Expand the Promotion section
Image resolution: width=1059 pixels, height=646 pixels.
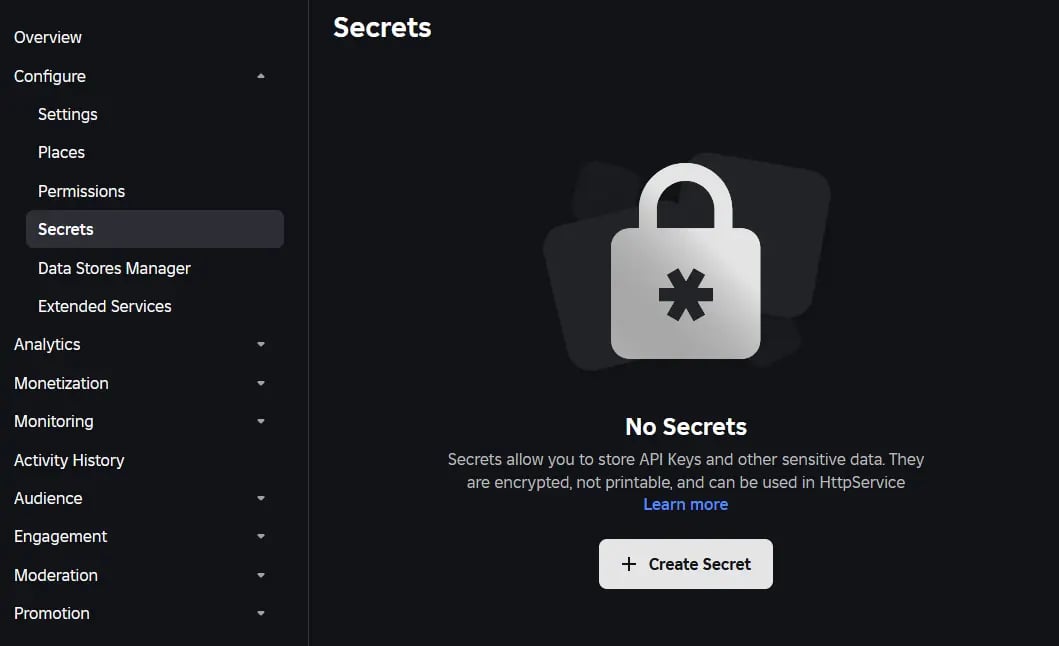[260, 613]
